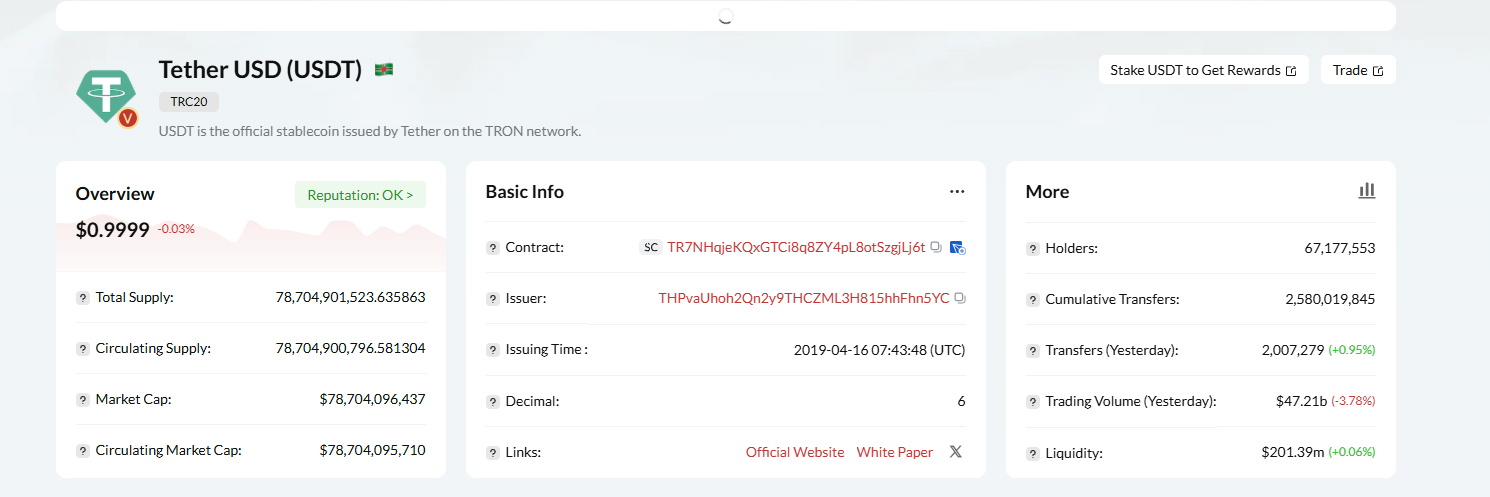Click help icon beside Decimal
The image size is (1490, 497).
[x=493, y=402]
